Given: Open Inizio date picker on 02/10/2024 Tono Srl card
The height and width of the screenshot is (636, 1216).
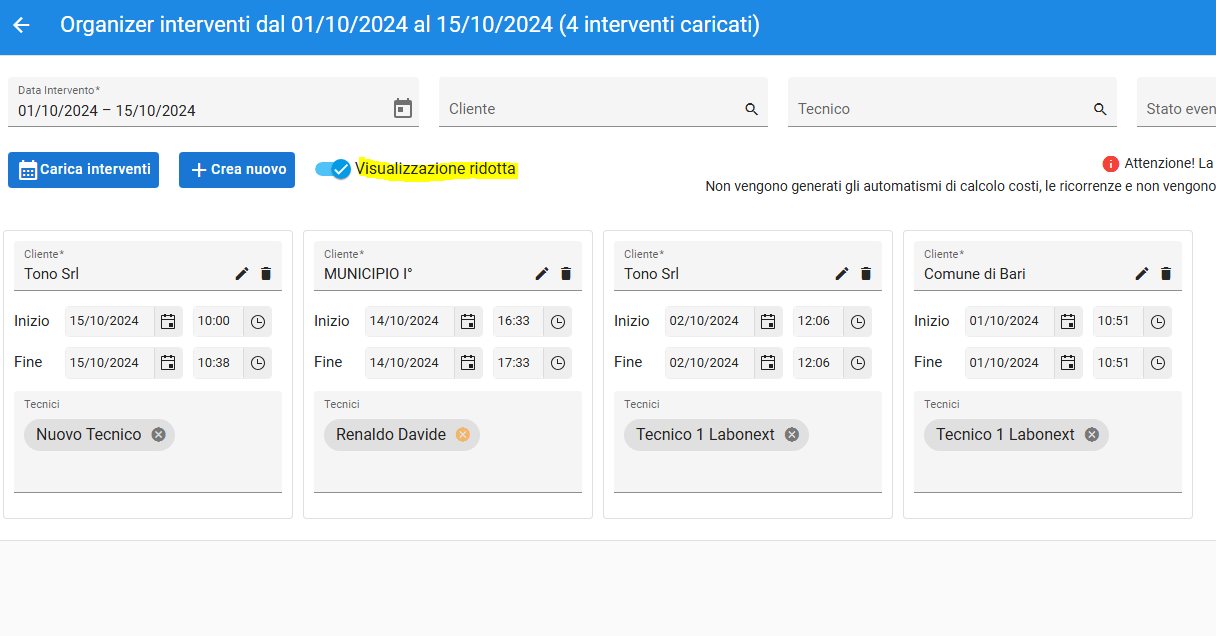Looking at the screenshot, I should tap(768, 321).
